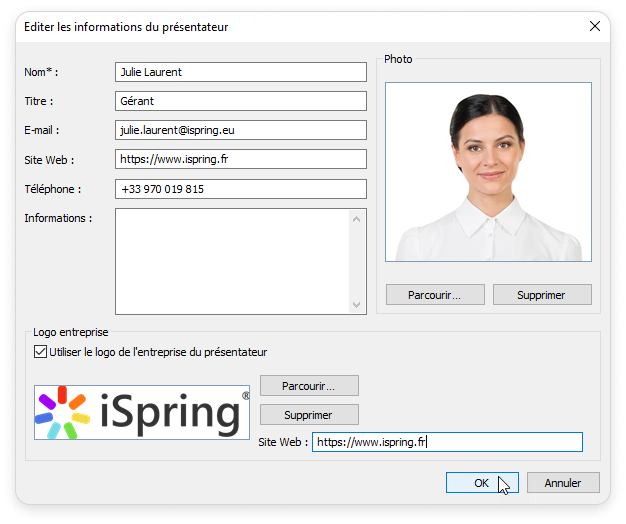Click the Téléphone number field
Image resolution: width=626 pixels, height=524 pixels.
(x=241, y=189)
